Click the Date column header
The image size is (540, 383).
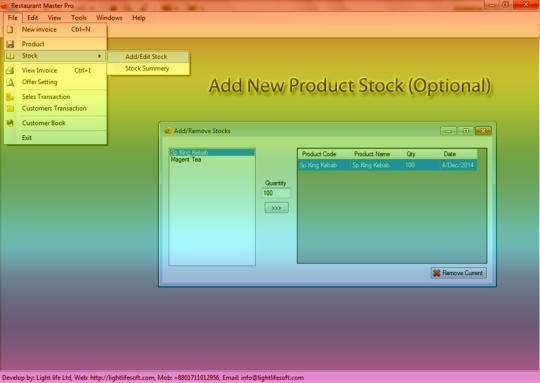tap(459, 154)
